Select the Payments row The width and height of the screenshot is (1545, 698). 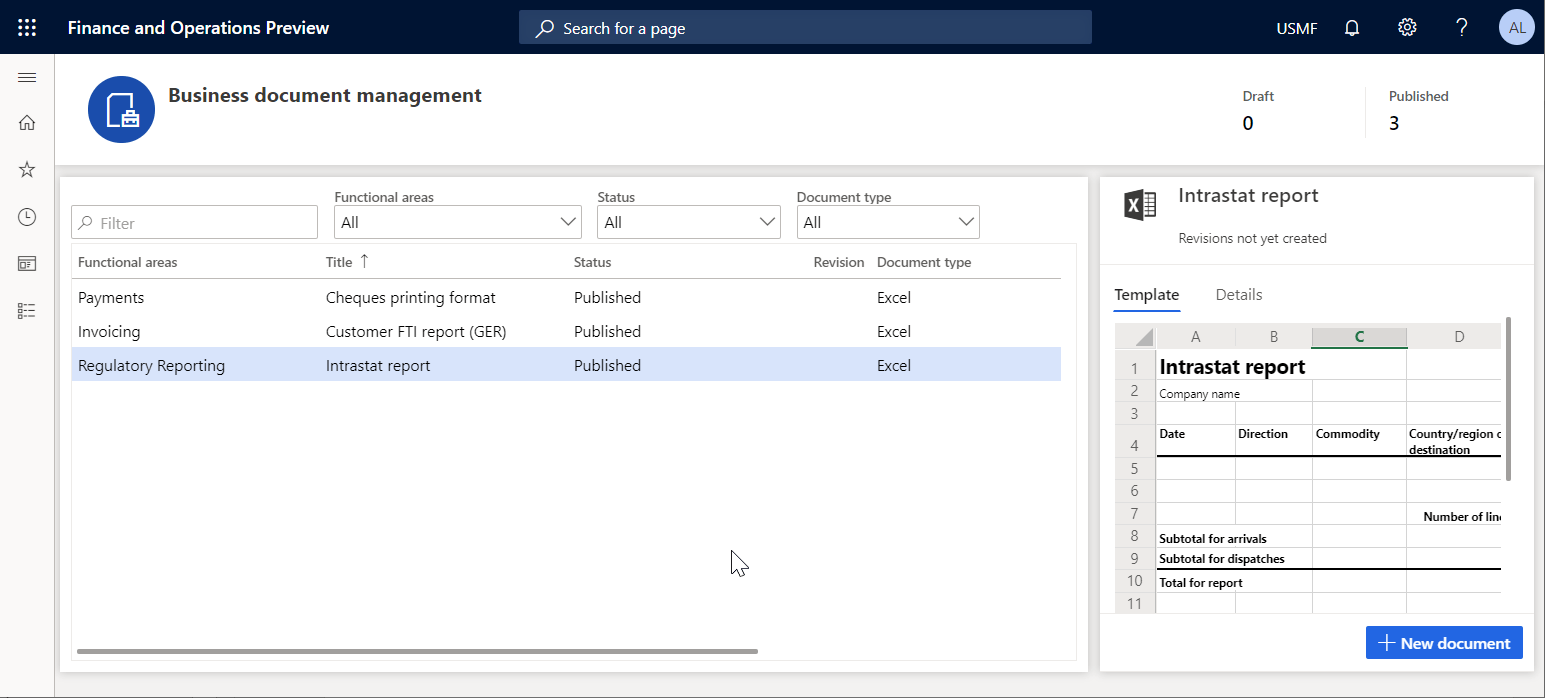click(x=566, y=297)
